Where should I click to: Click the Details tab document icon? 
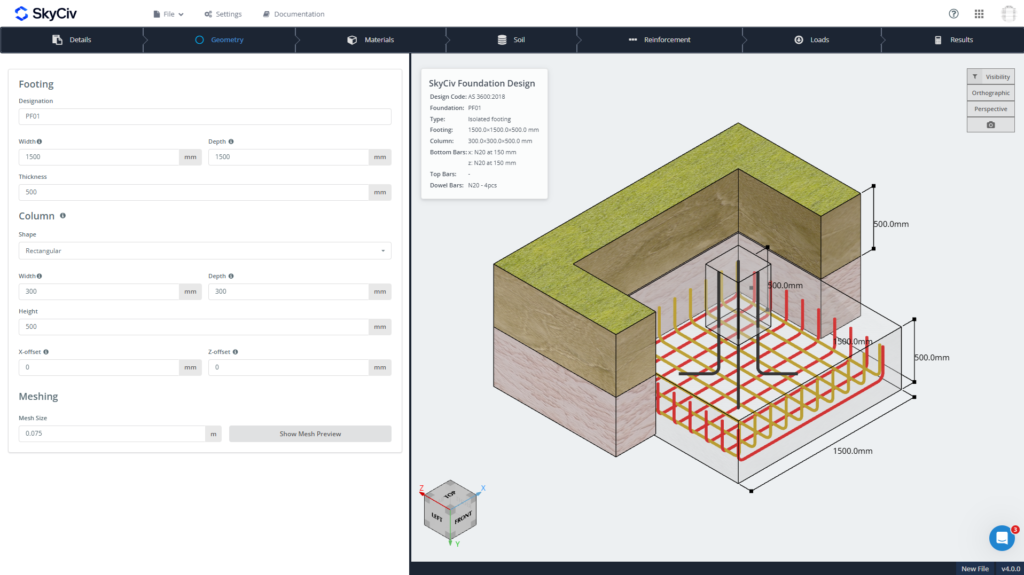click(57, 40)
